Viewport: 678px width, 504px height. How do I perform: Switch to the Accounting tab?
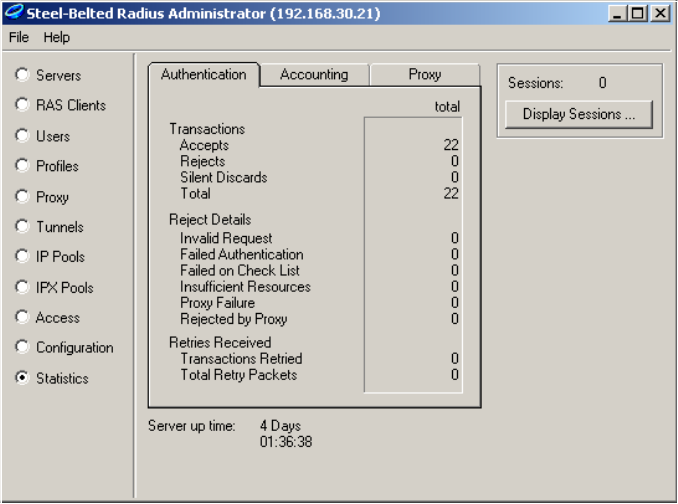(314, 75)
